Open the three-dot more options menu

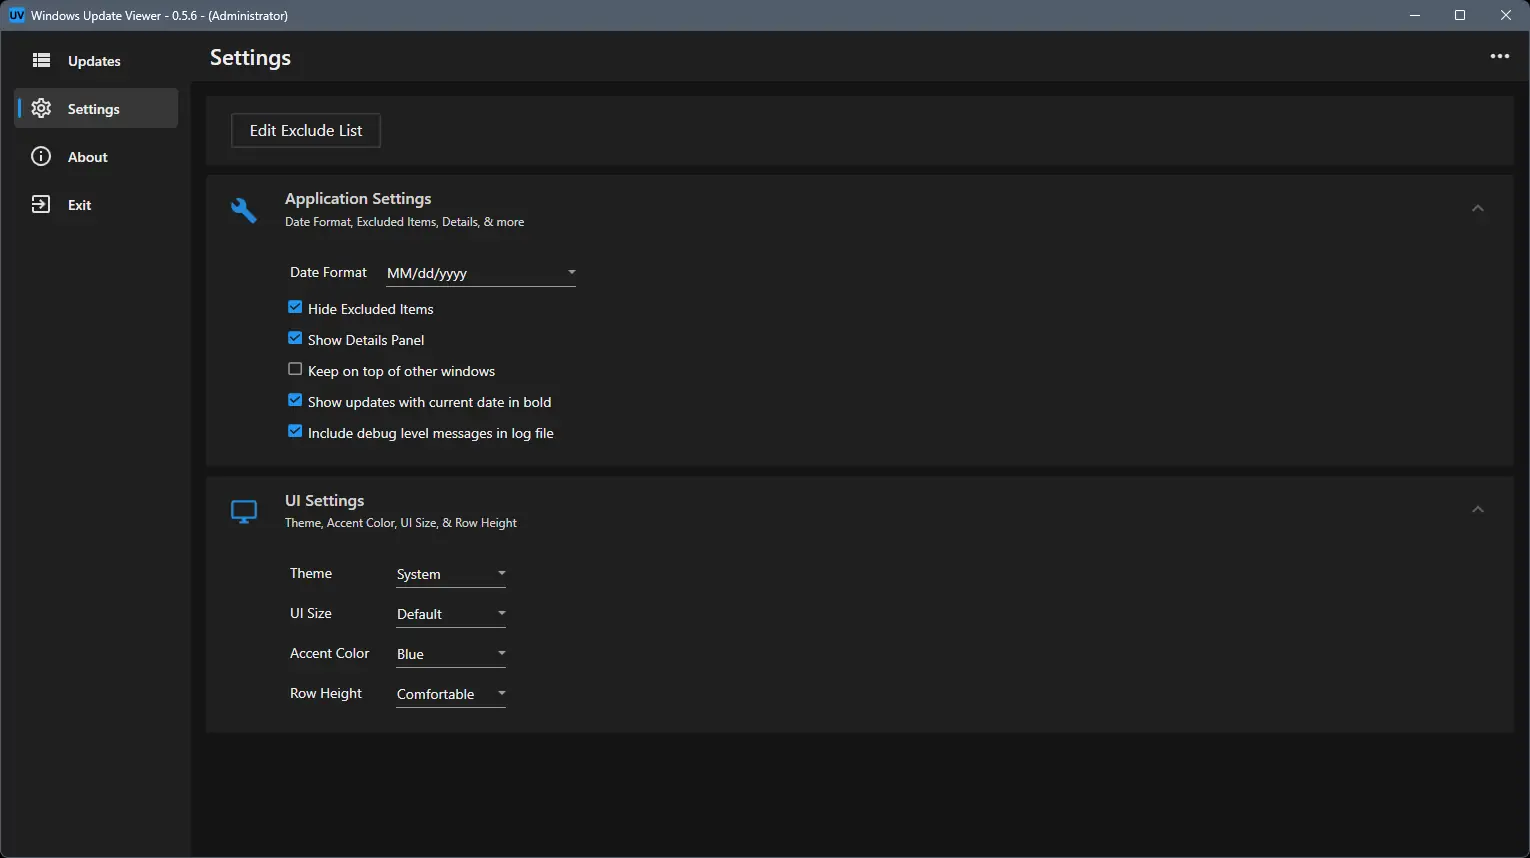point(1499,57)
